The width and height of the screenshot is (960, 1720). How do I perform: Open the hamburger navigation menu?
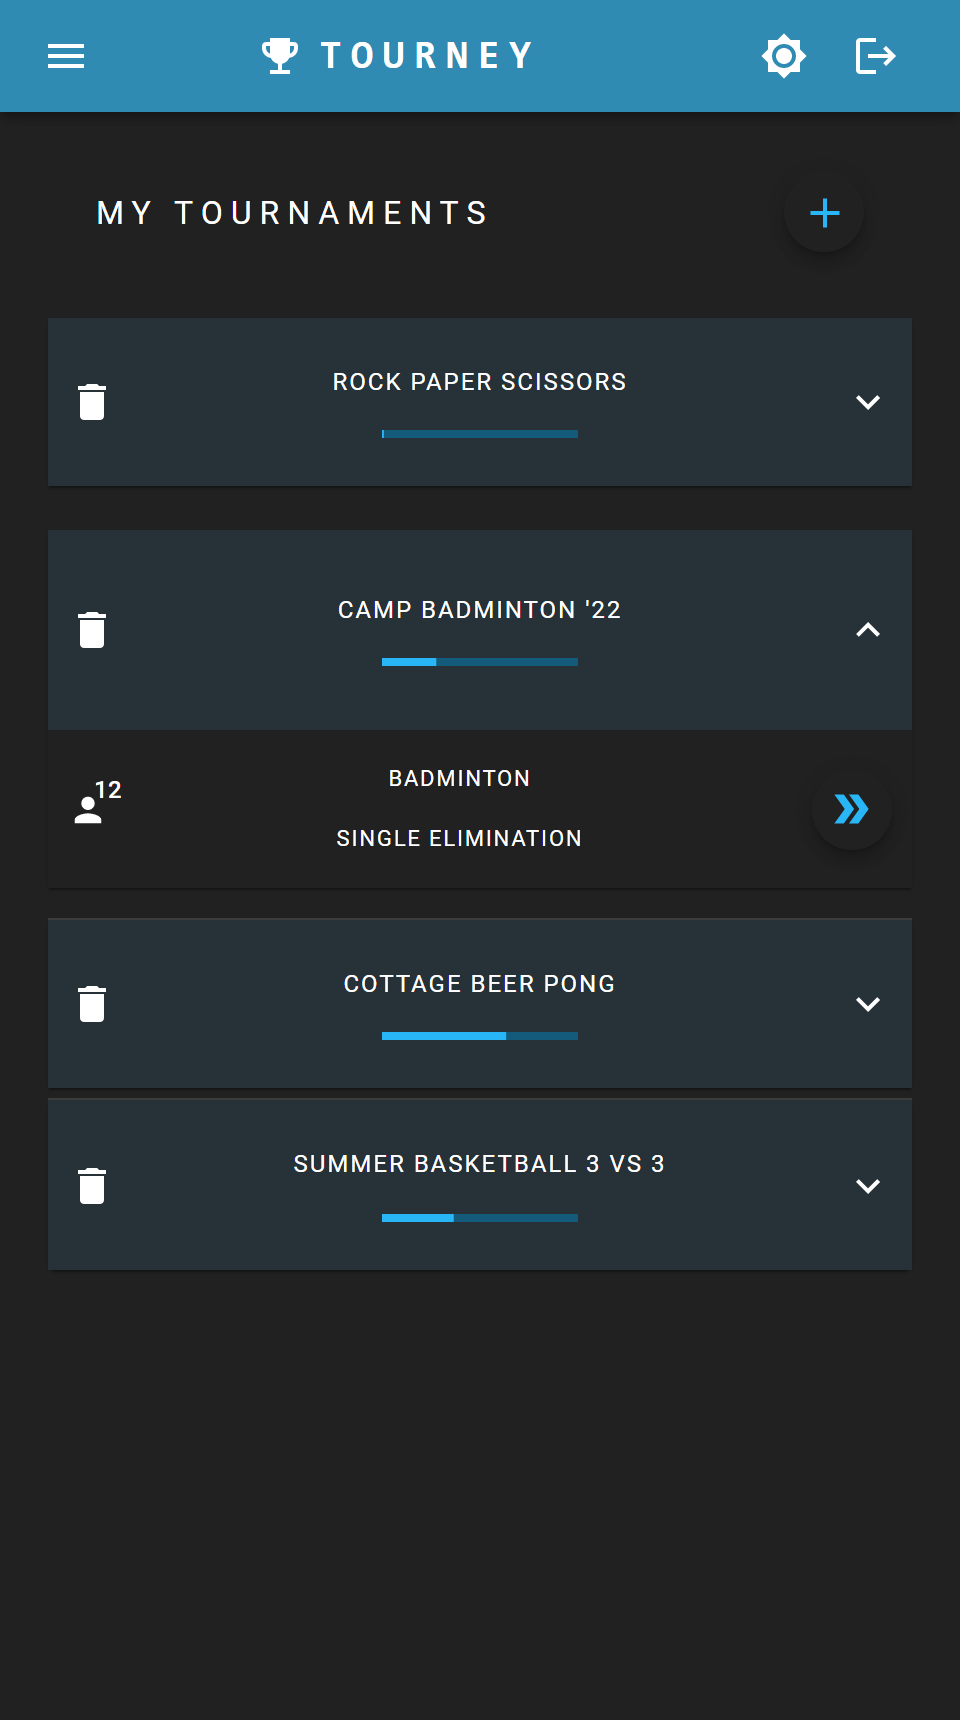(66, 56)
